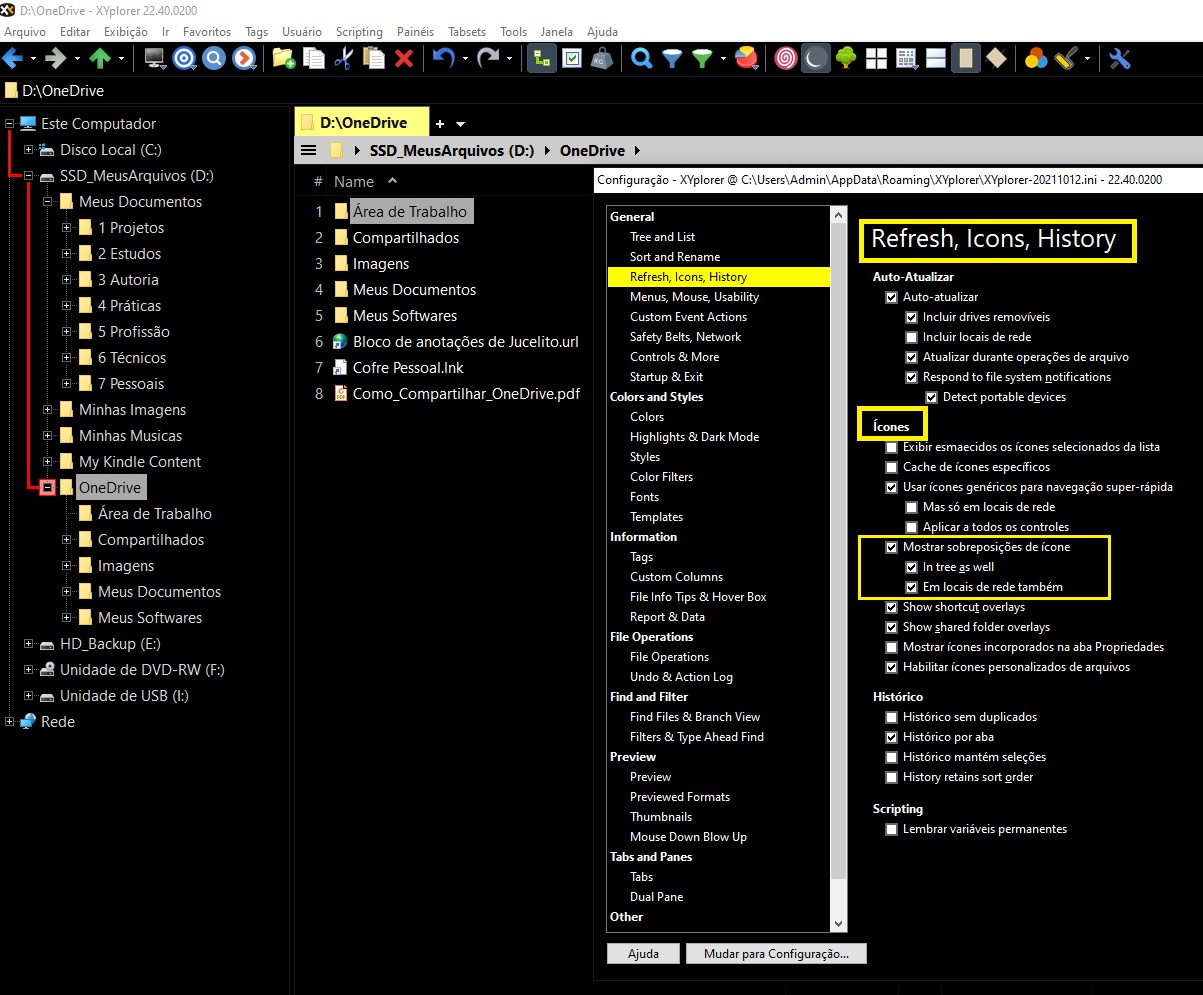Toggle Histórico sem duplicados checkbox

(892, 717)
